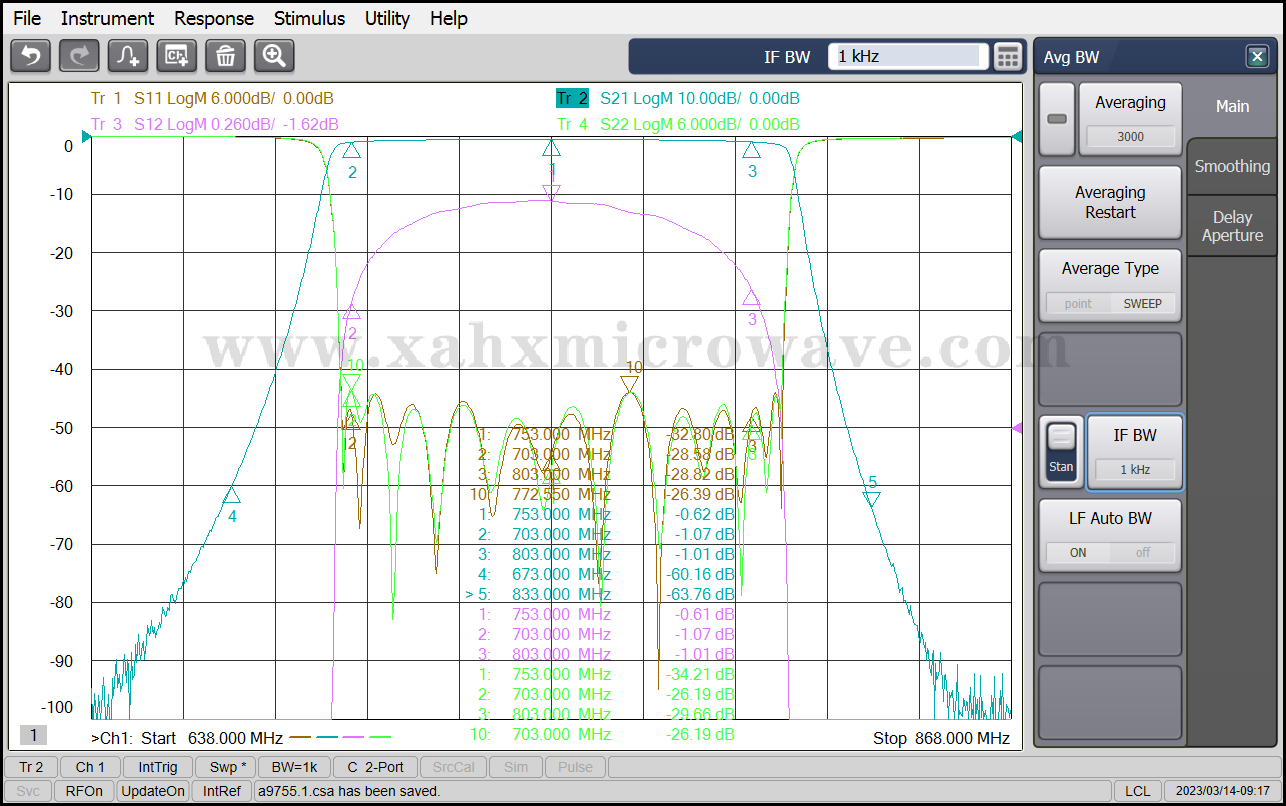
Task: Open the Response menu
Action: pyautogui.click(x=214, y=18)
